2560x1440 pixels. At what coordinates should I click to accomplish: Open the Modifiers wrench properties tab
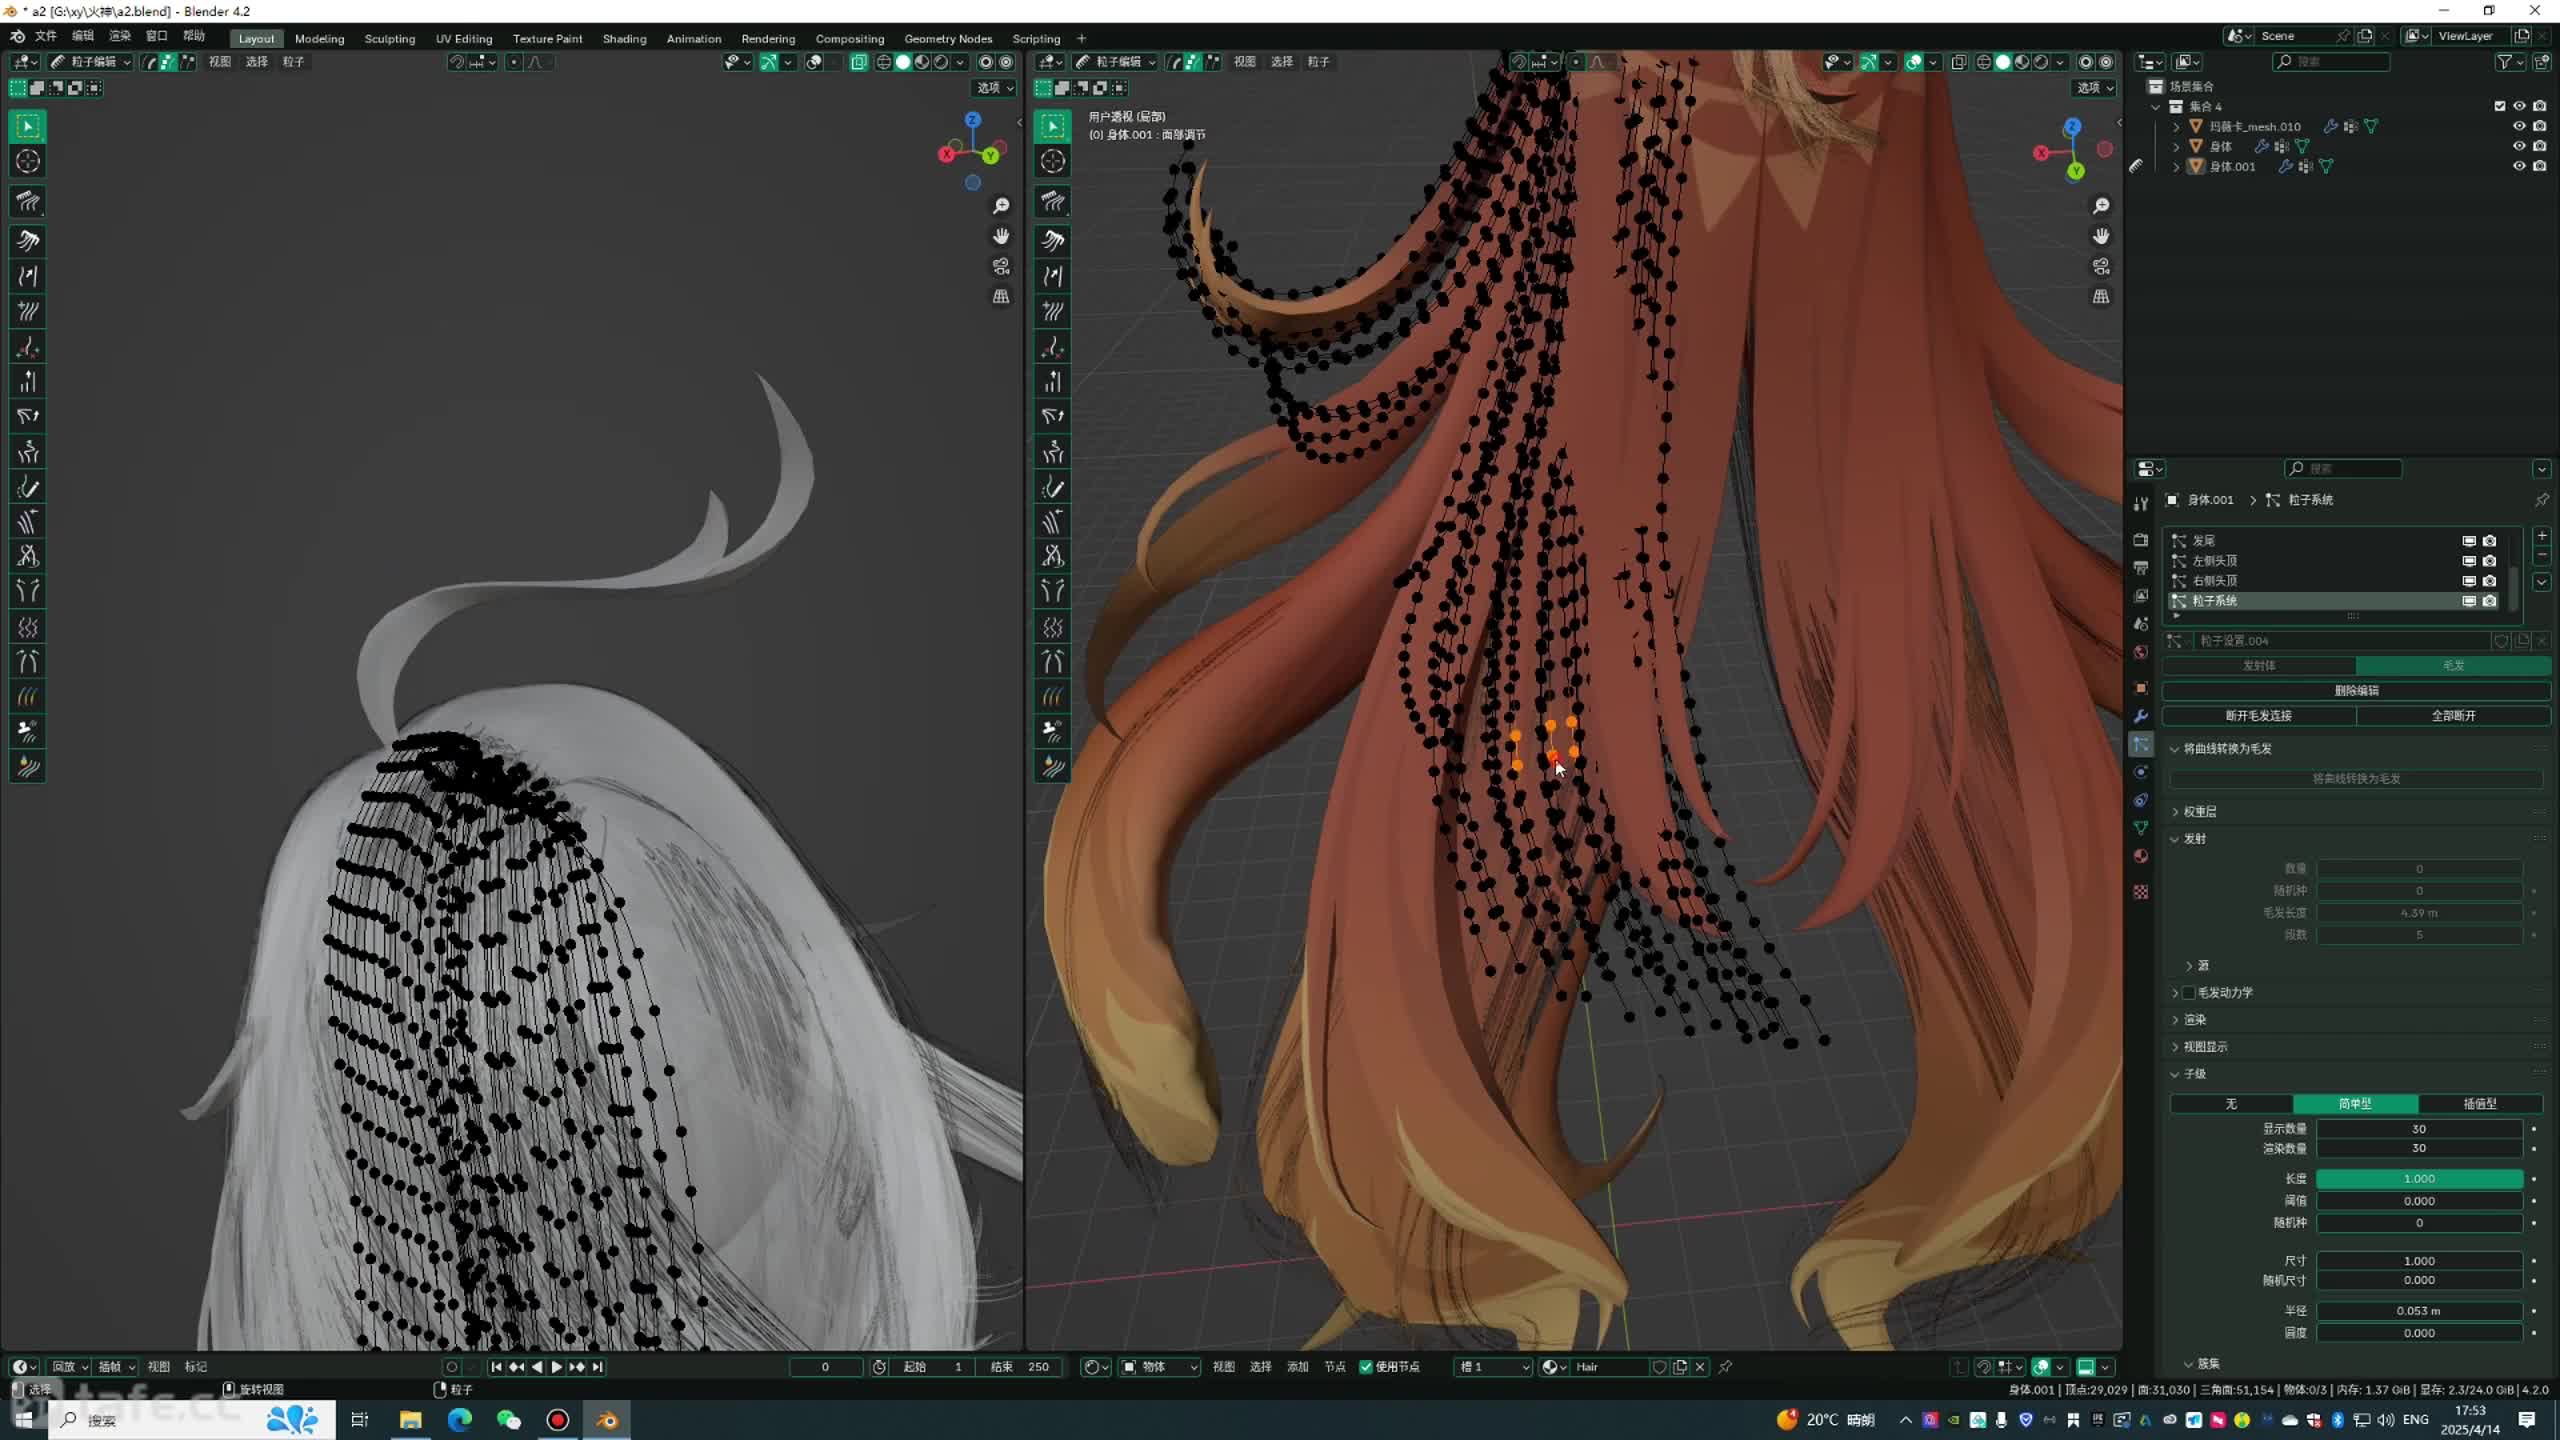pyautogui.click(x=2141, y=716)
